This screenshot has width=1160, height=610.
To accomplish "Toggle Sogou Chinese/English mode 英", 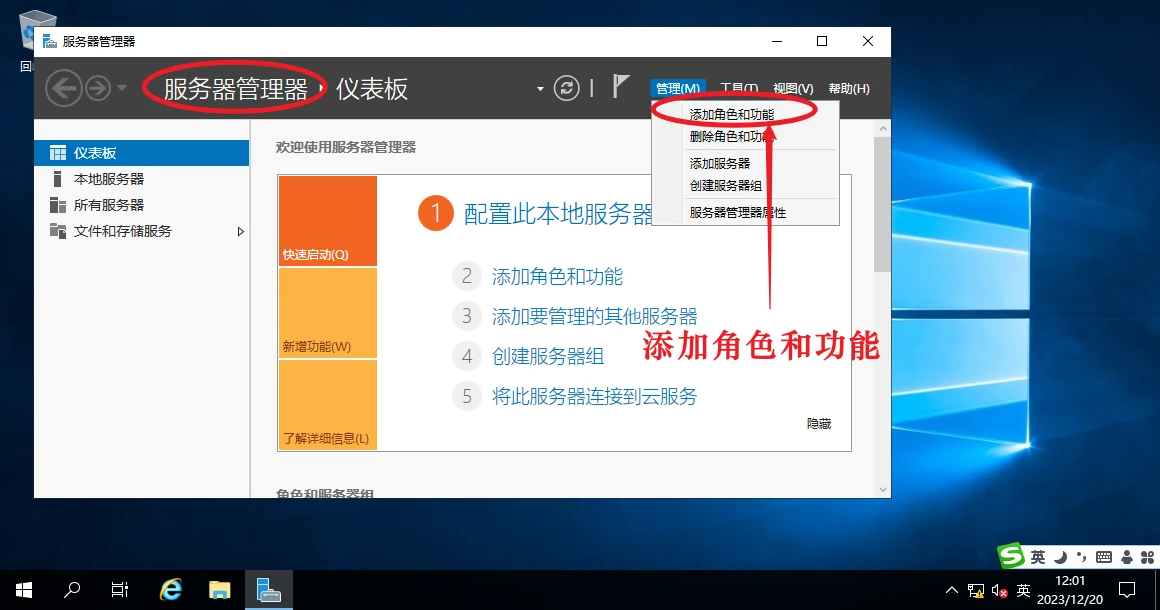I will click(1038, 557).
